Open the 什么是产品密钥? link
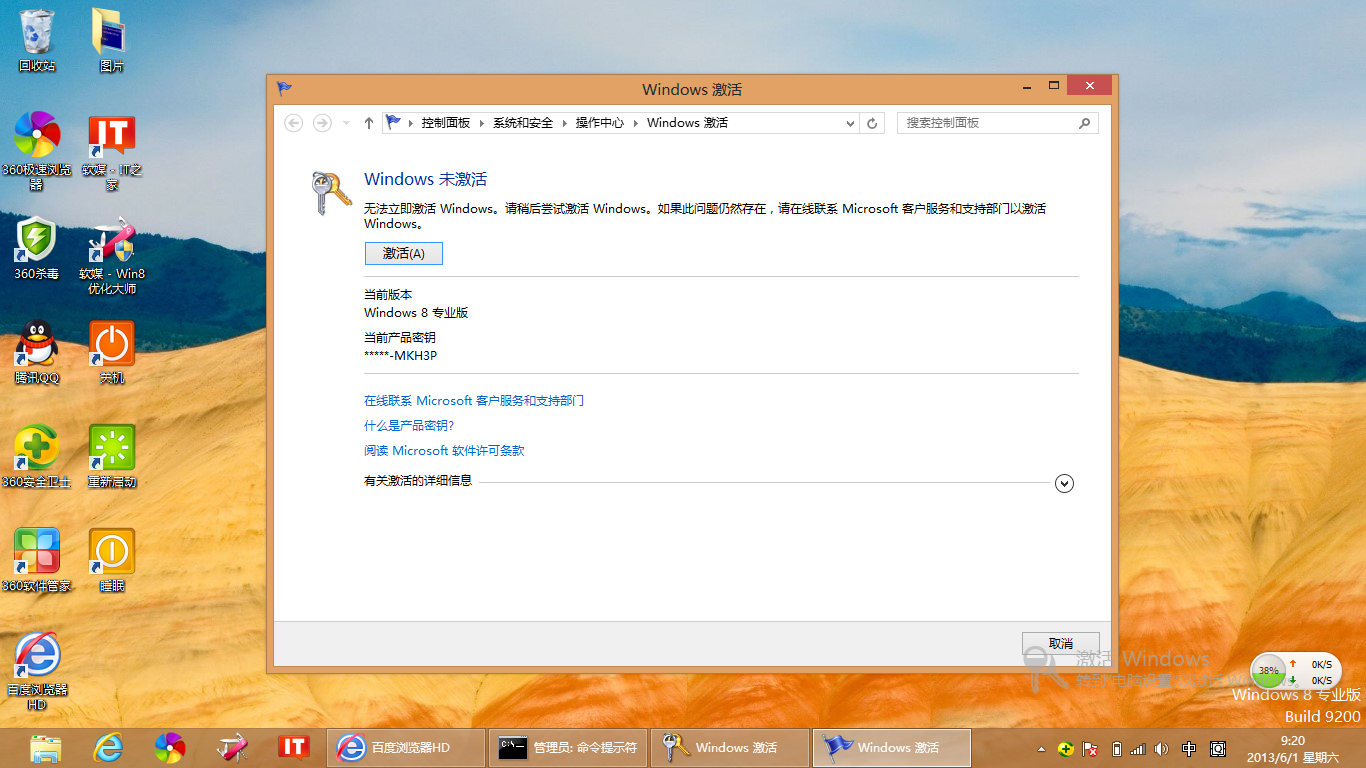Screen dimensions: 1366x768 (x=409, y=426)
